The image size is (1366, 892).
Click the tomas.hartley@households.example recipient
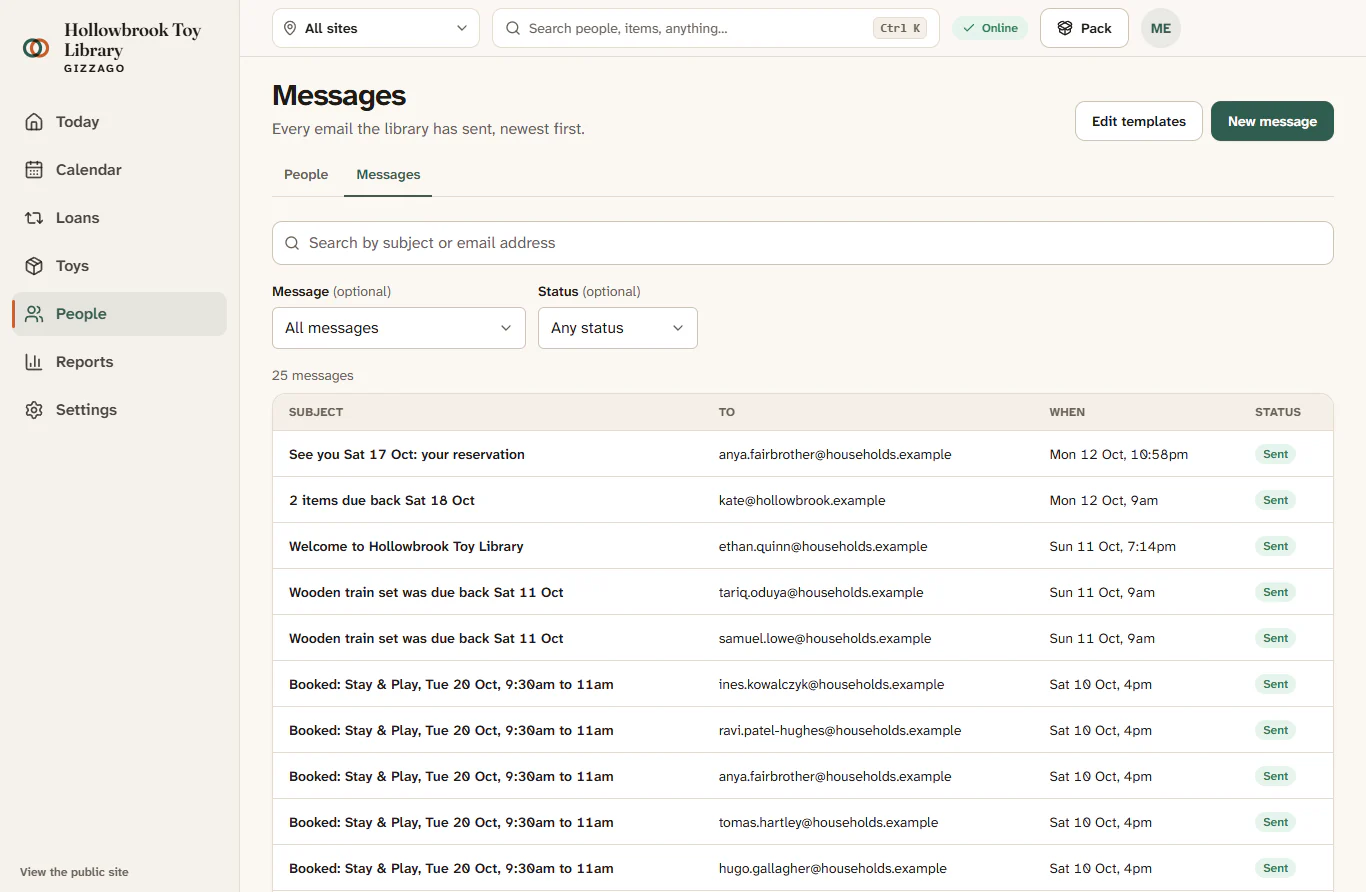click(x=828, y=822)
